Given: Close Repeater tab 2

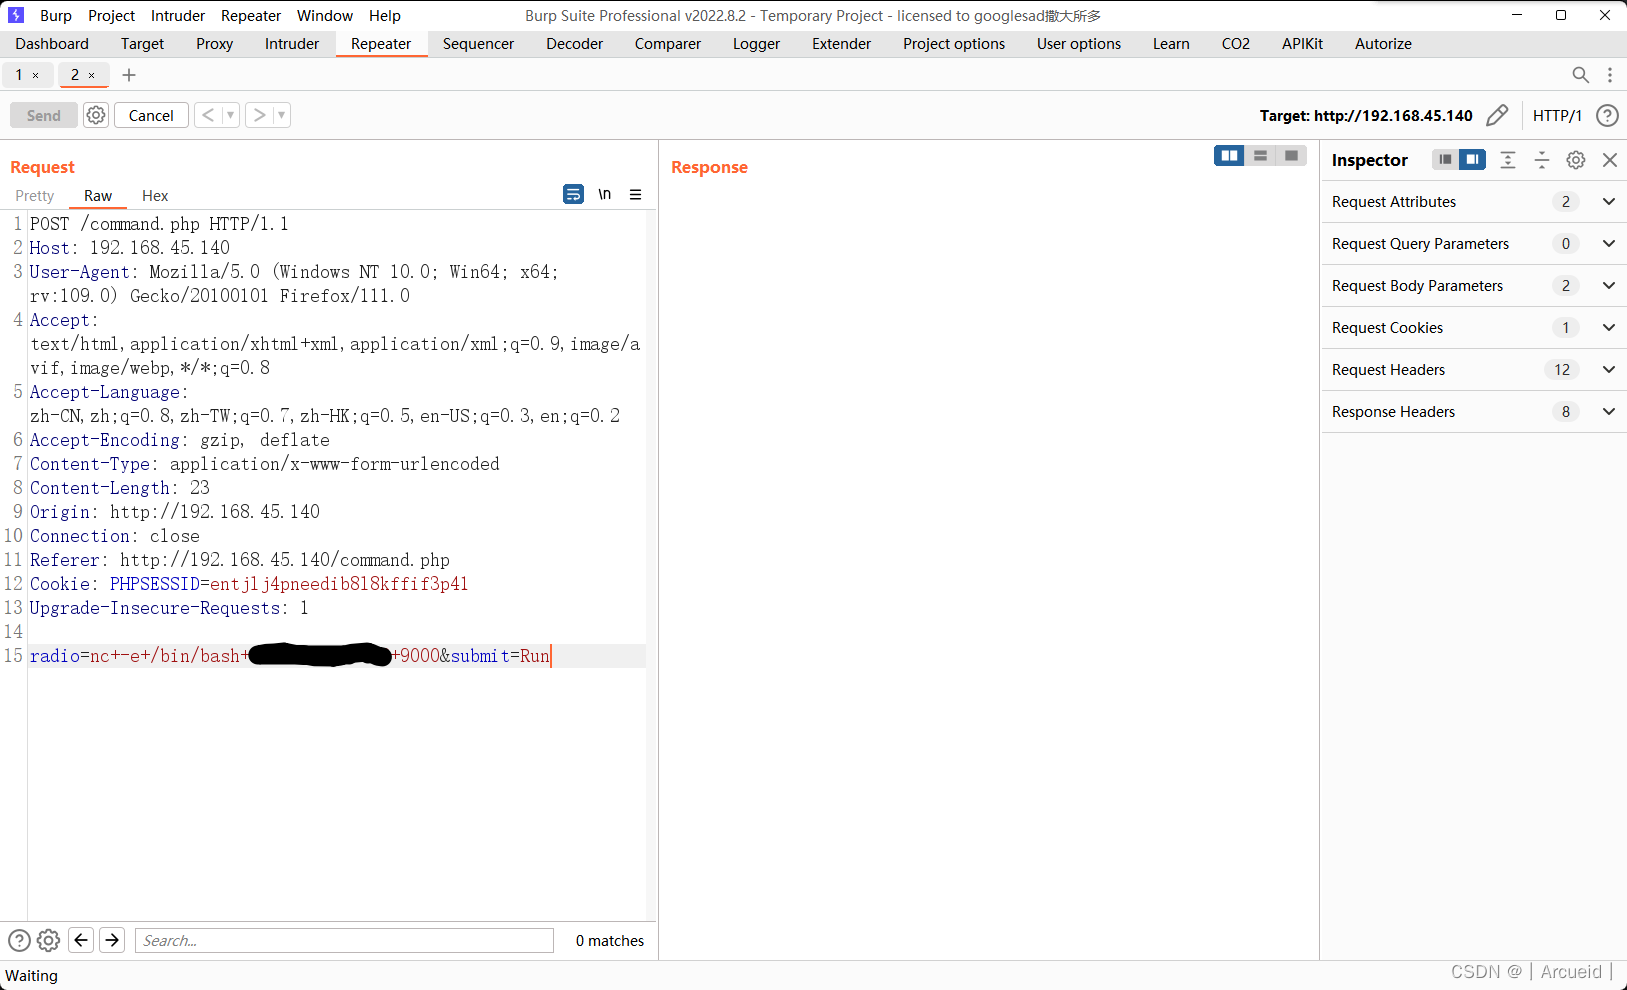Looking at the screenshot, I should click(92, 75).
